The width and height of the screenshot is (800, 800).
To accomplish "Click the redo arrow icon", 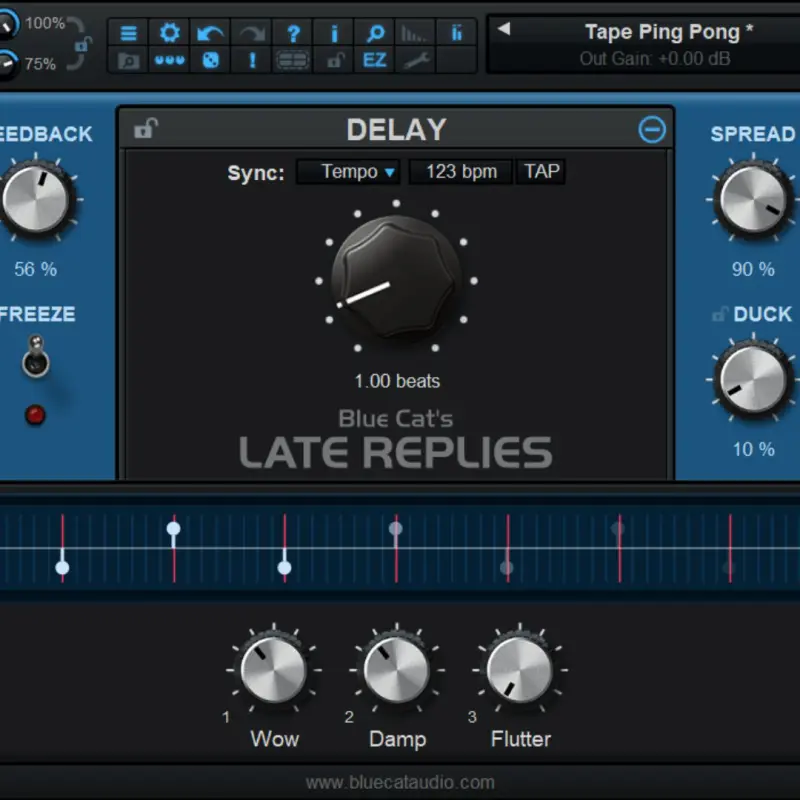I will tap(252, 33).
